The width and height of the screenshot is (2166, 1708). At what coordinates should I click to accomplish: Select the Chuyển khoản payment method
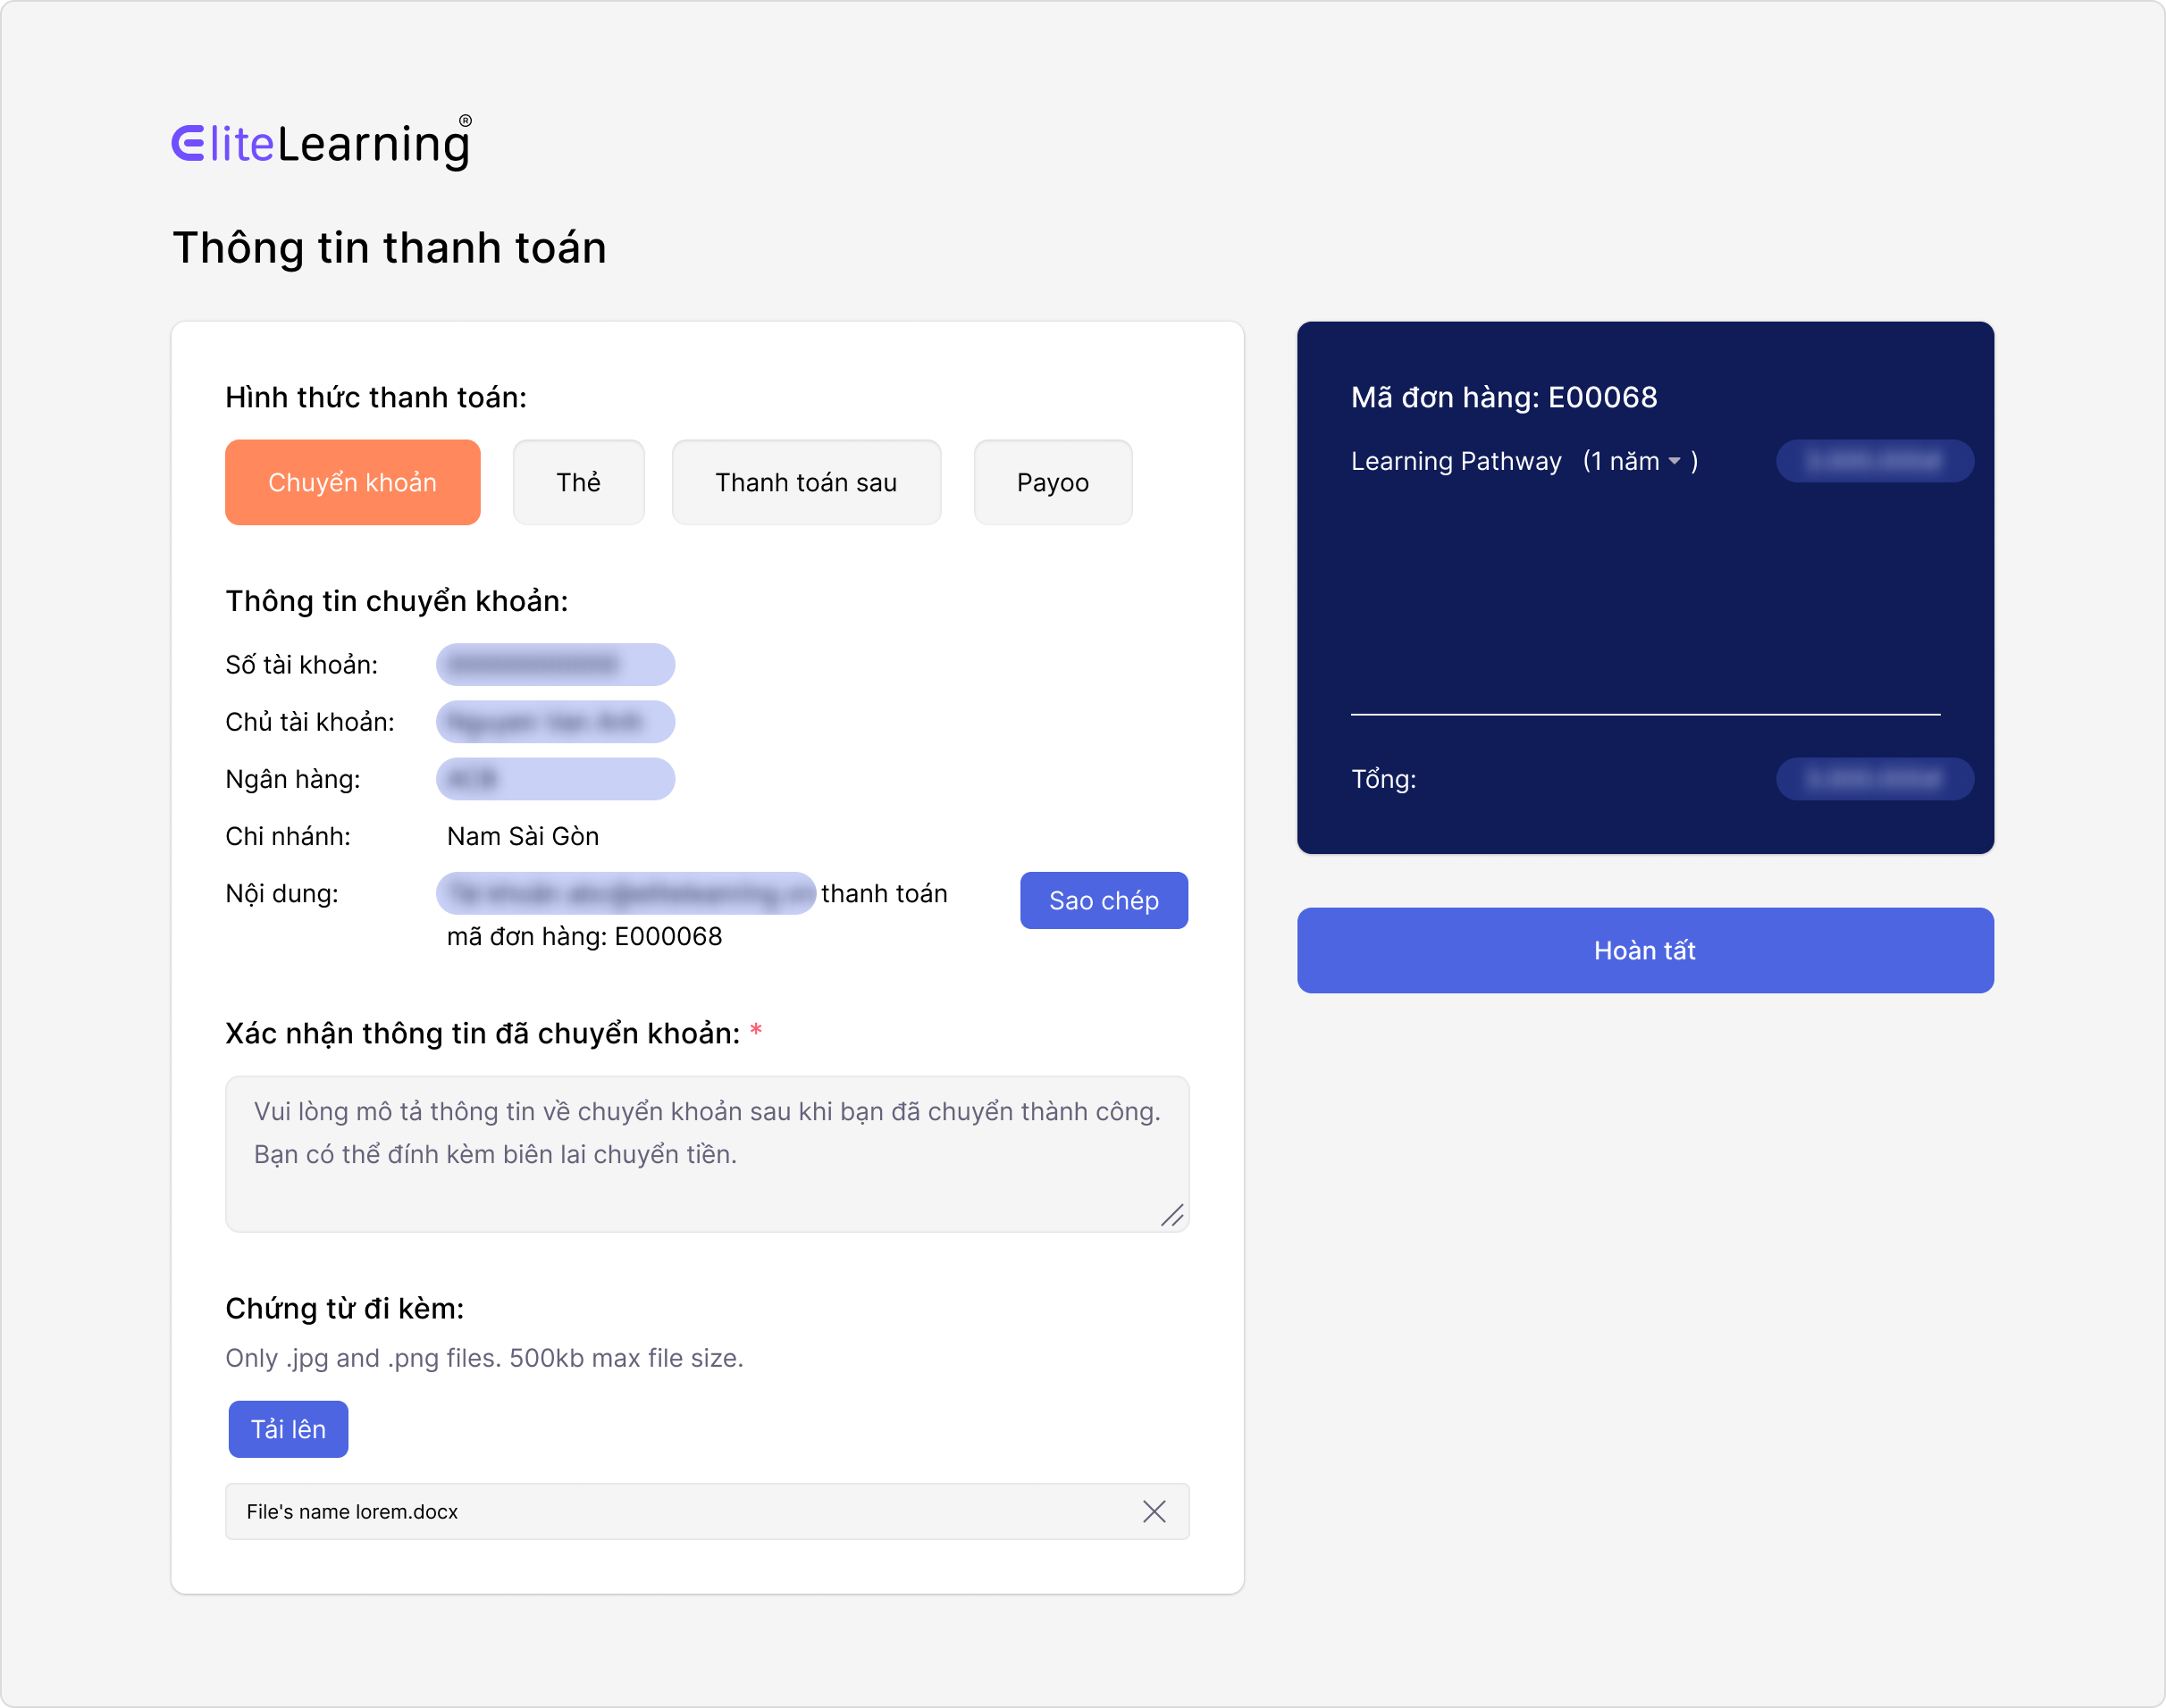tap(352, 482)
